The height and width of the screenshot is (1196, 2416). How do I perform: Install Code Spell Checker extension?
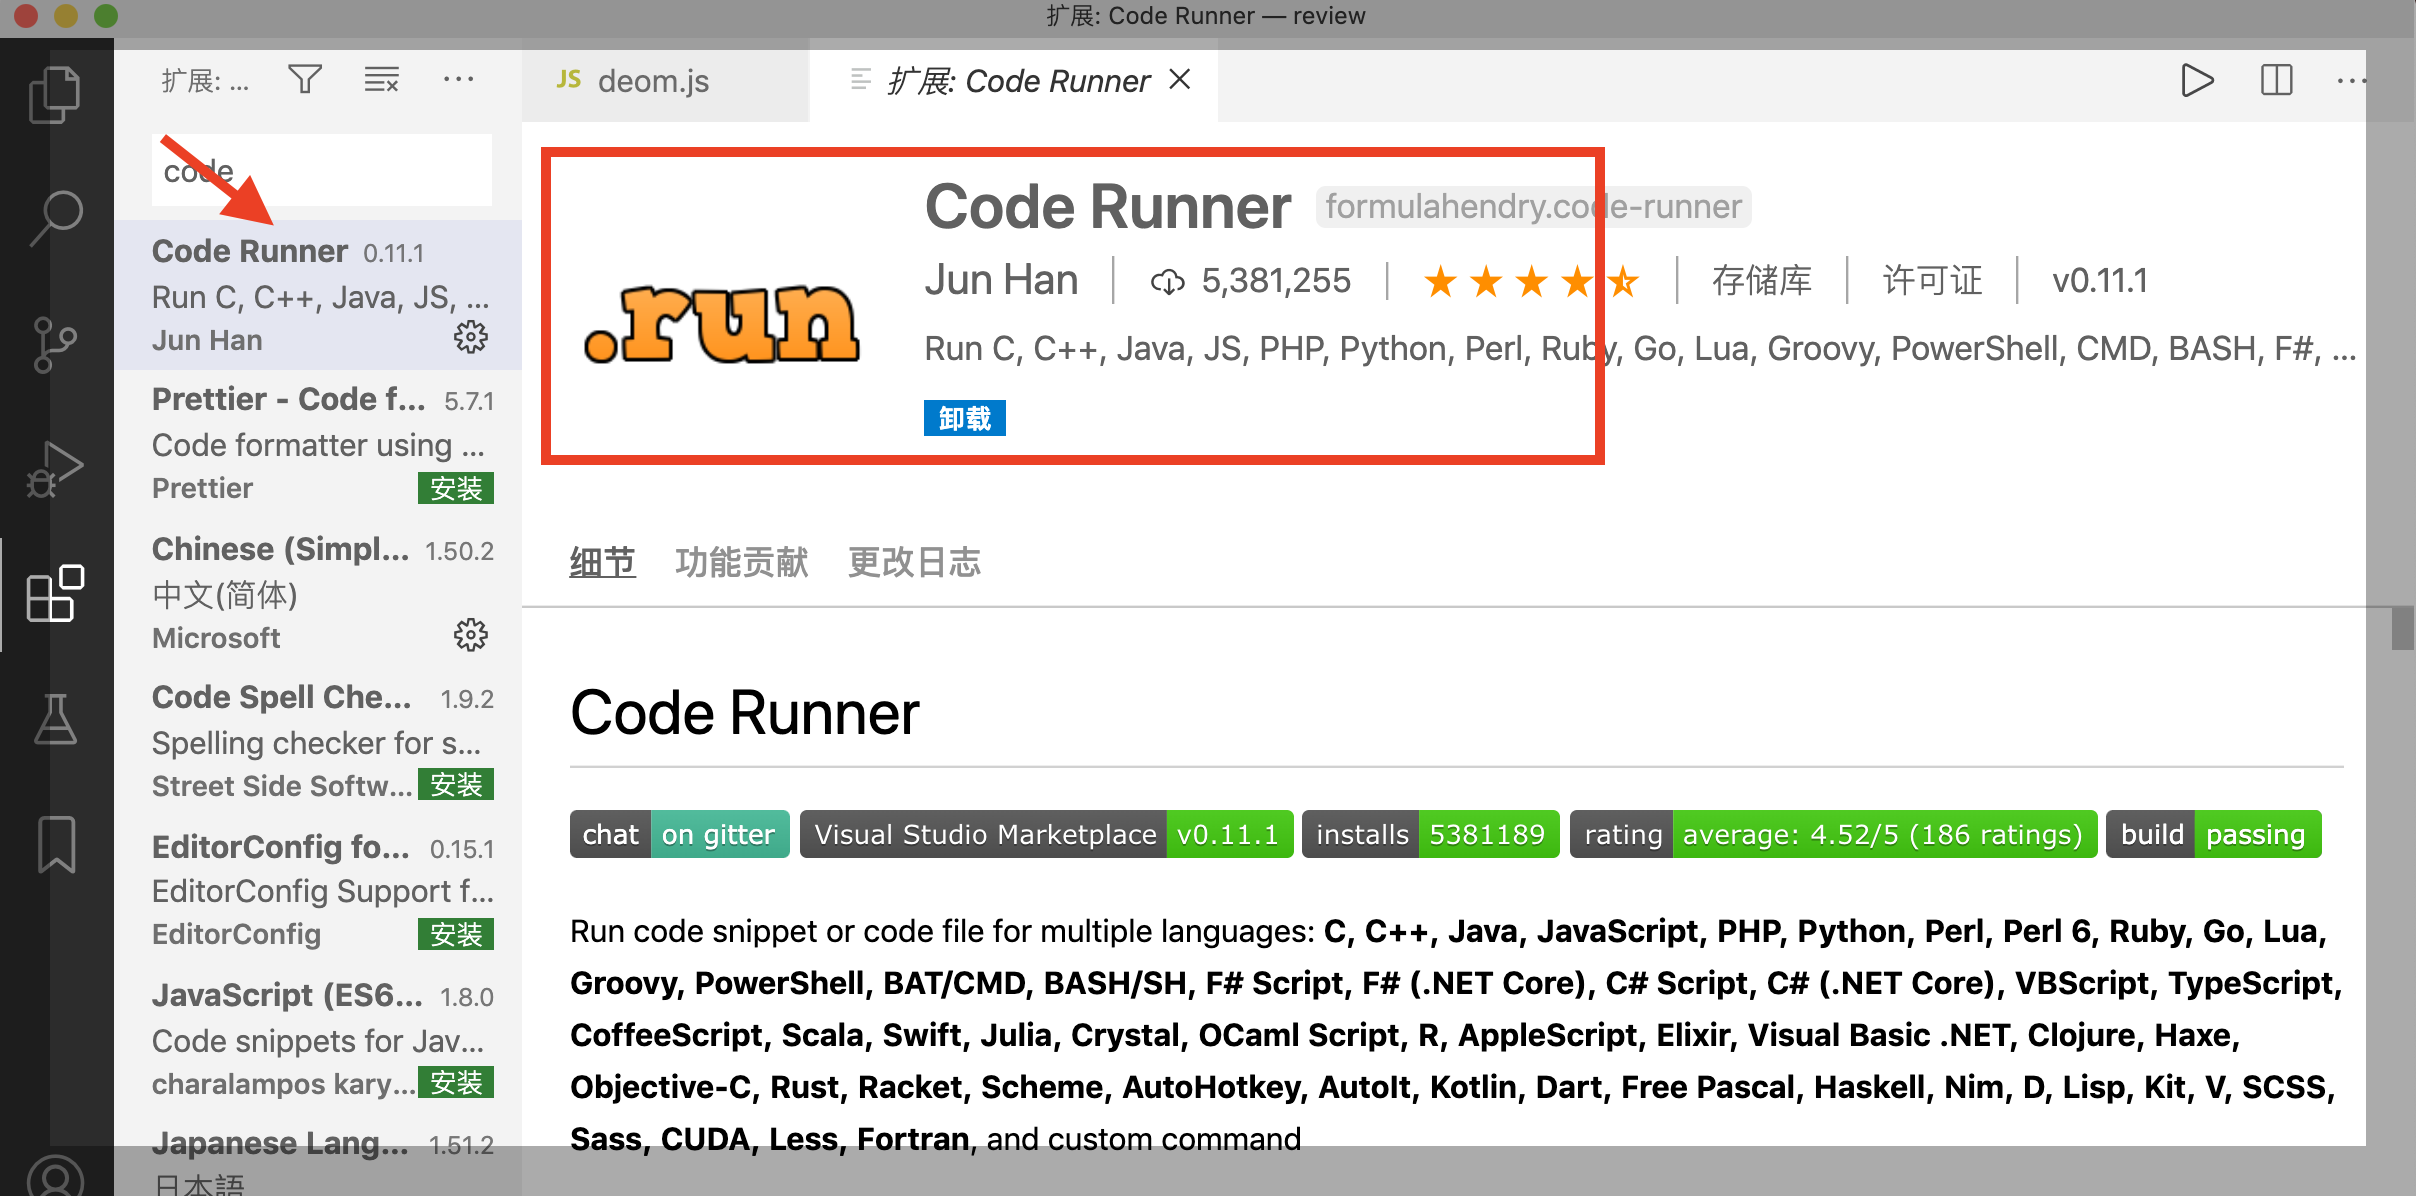tap(456, 784)
